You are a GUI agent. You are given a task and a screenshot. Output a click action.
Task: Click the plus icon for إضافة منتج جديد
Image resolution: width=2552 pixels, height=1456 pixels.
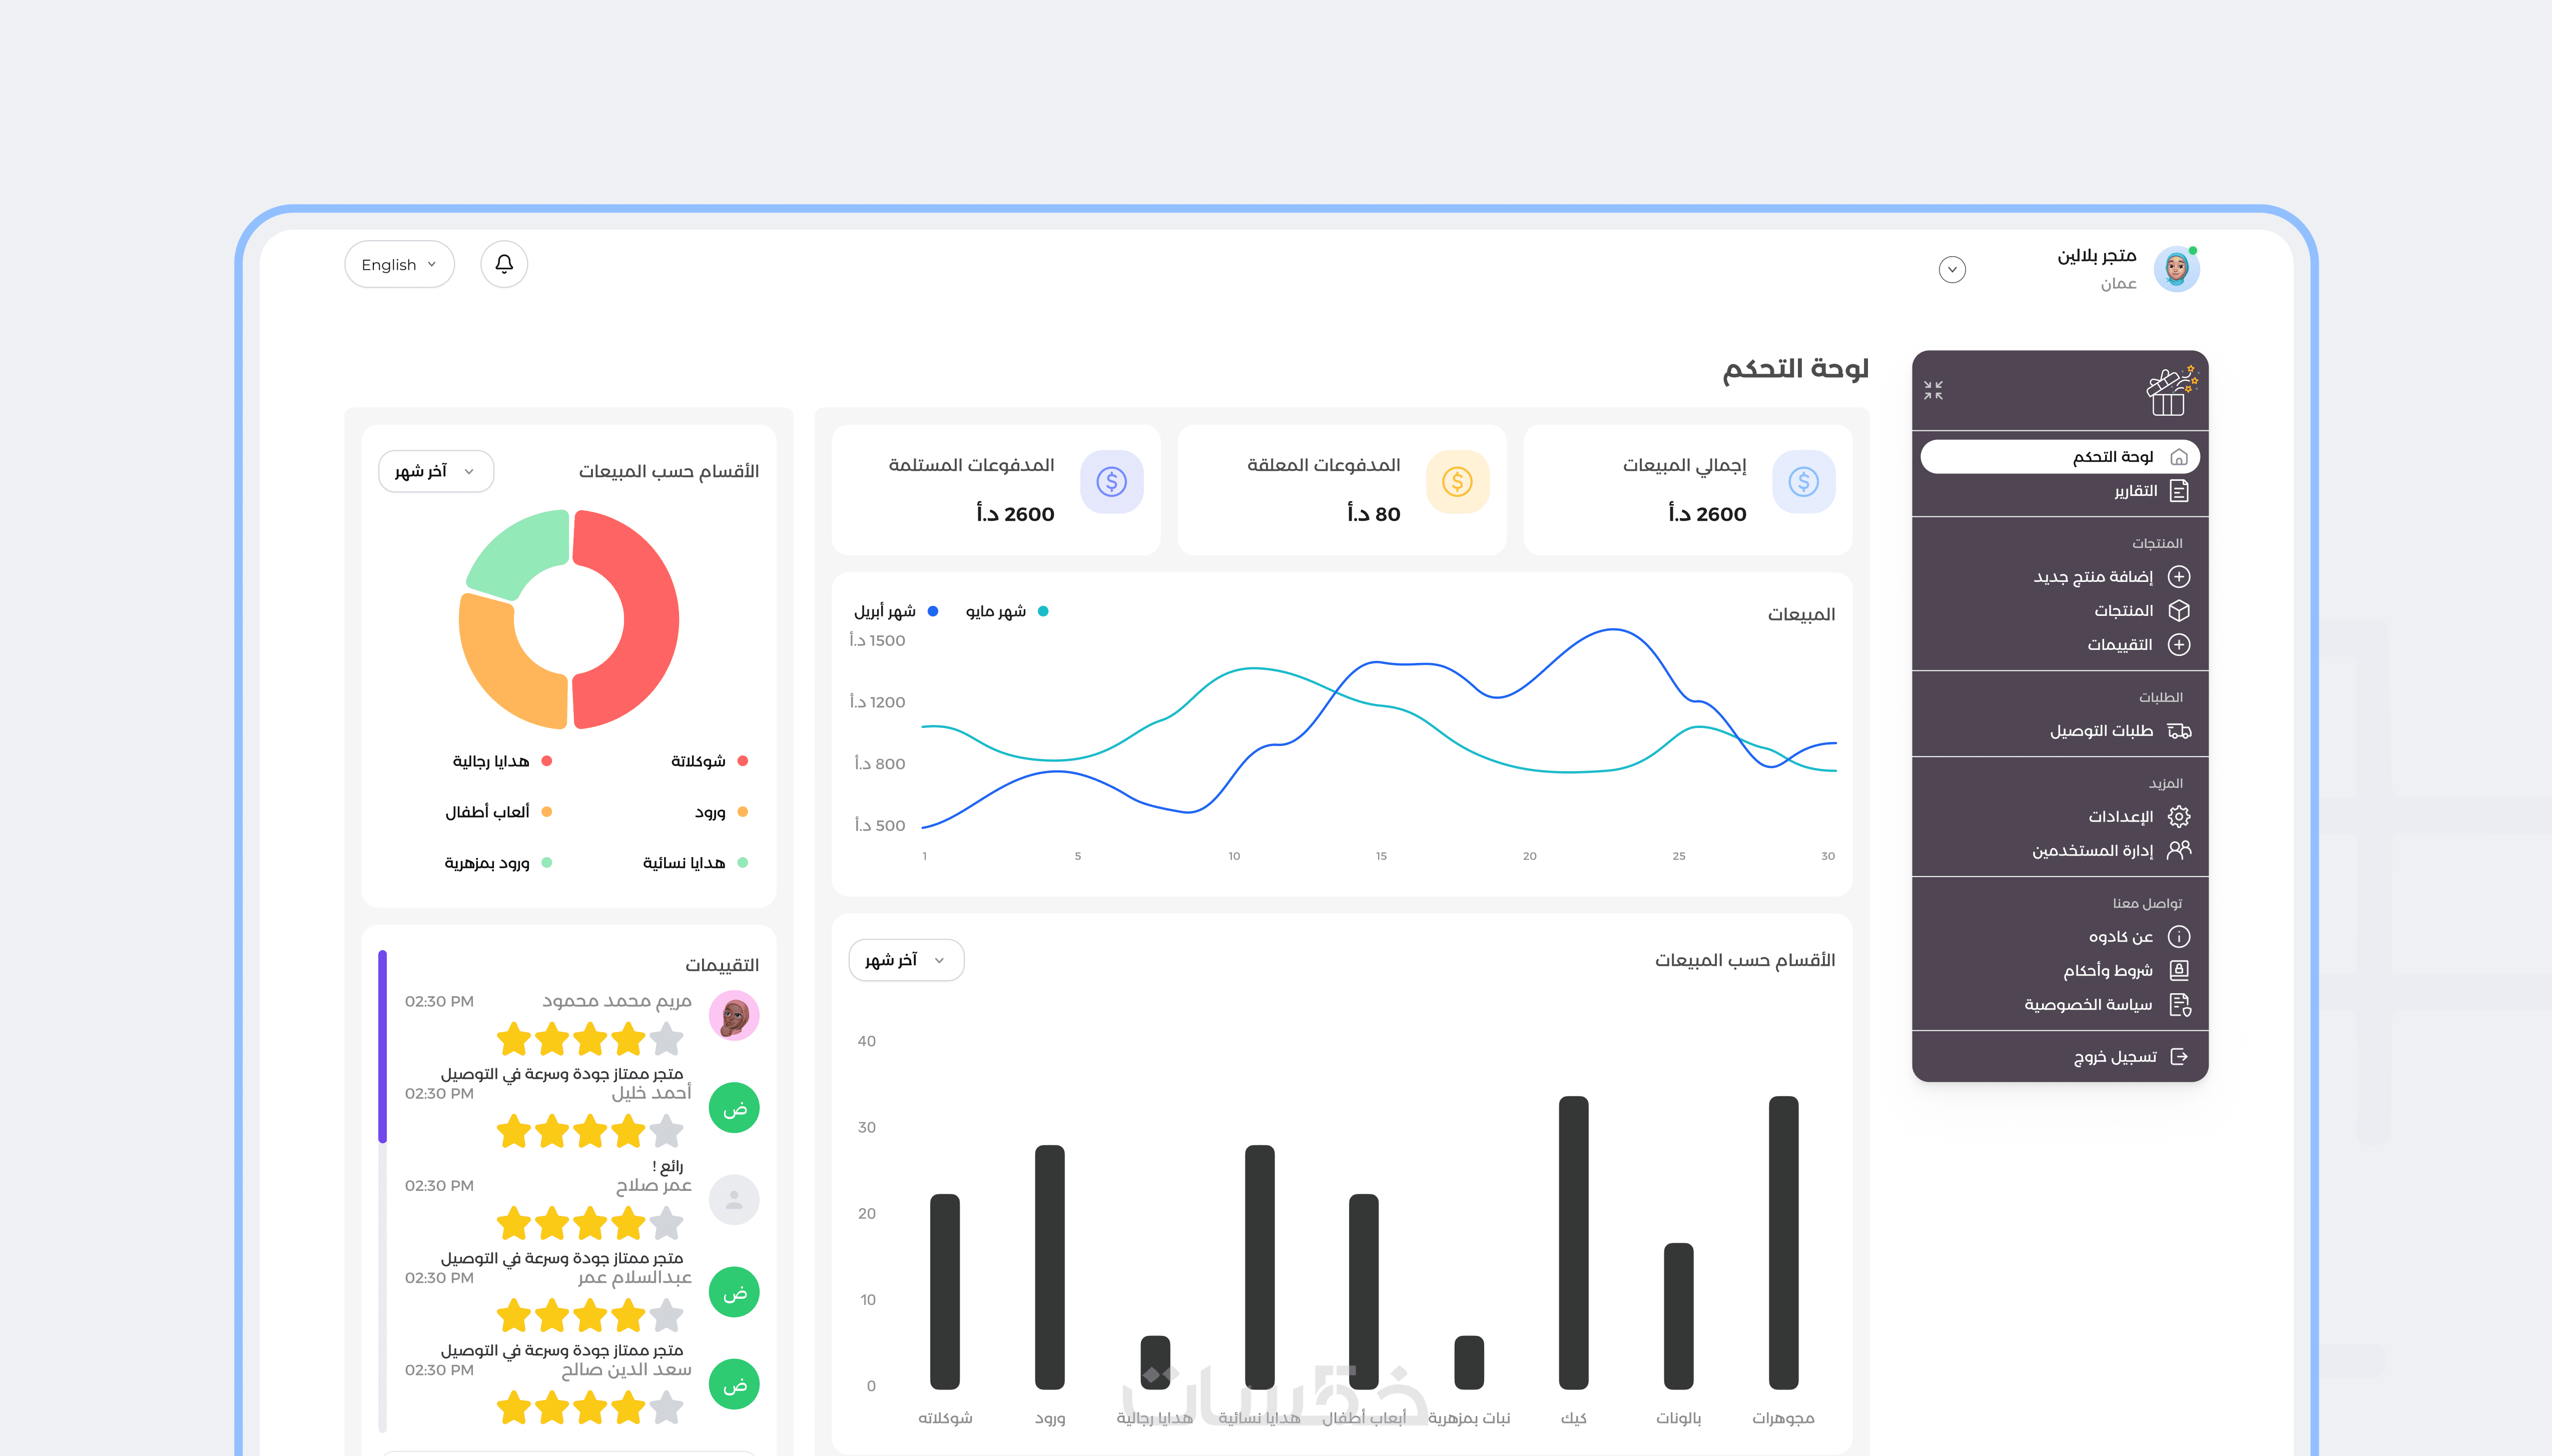2179,577
